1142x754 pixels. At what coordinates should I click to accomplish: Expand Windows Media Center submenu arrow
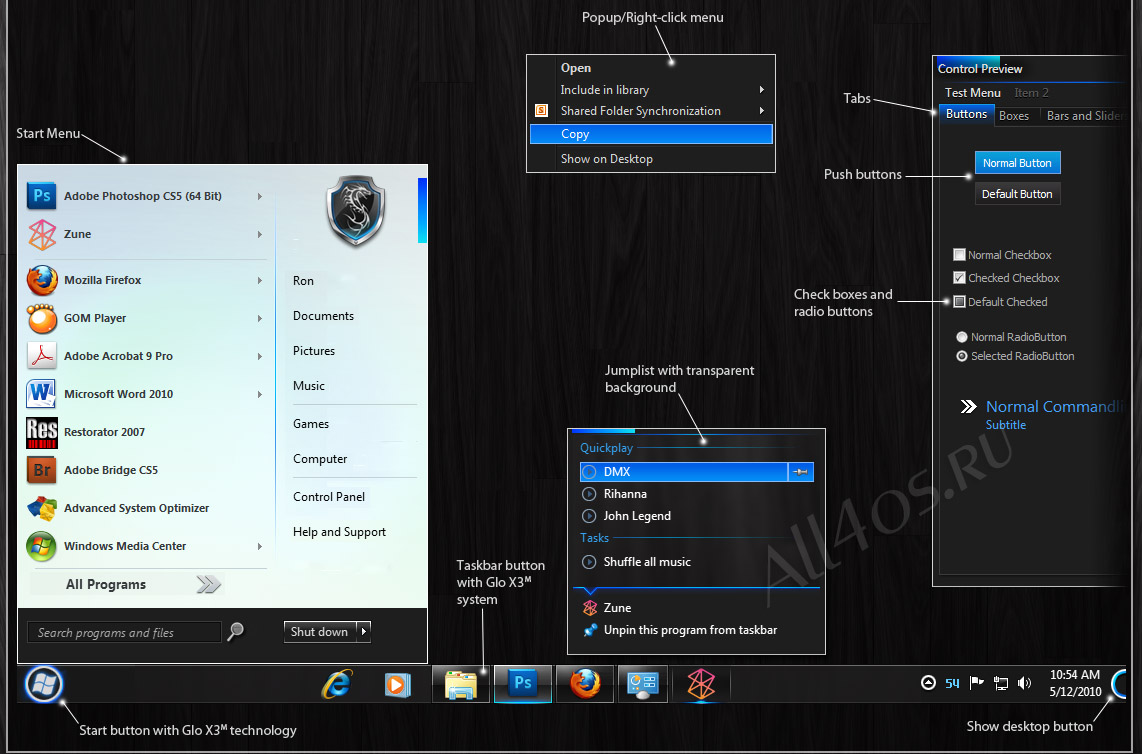259,546
